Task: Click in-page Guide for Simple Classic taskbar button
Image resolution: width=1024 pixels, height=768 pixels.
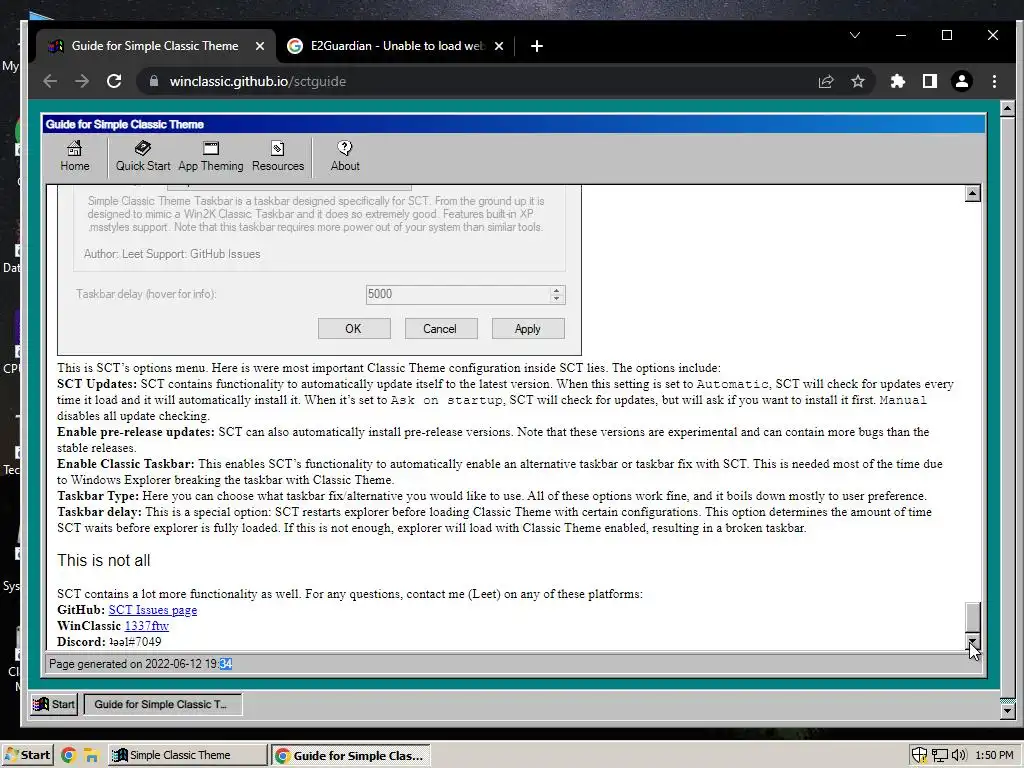Action: coord(163,704)
